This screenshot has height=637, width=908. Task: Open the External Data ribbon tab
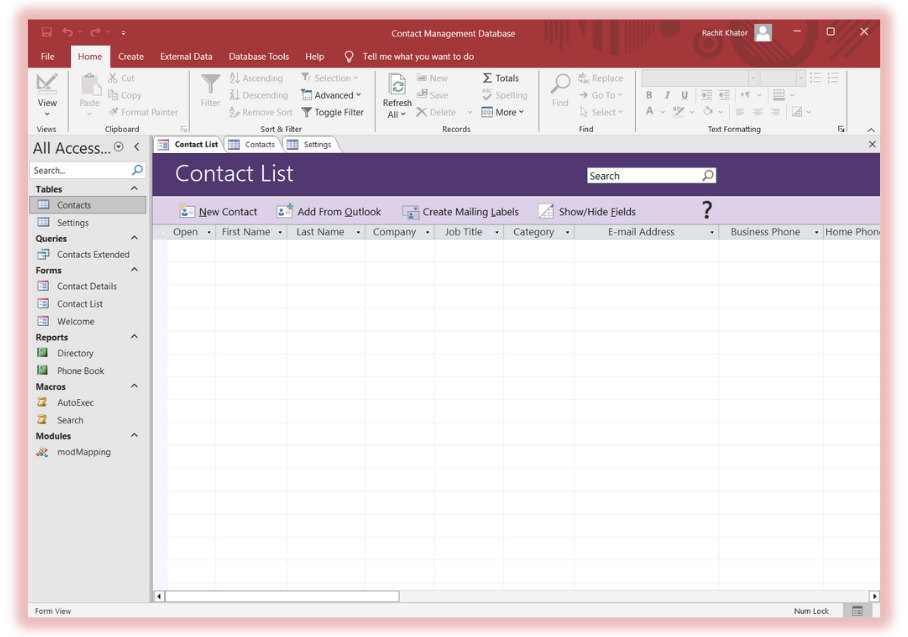(186, 57)
